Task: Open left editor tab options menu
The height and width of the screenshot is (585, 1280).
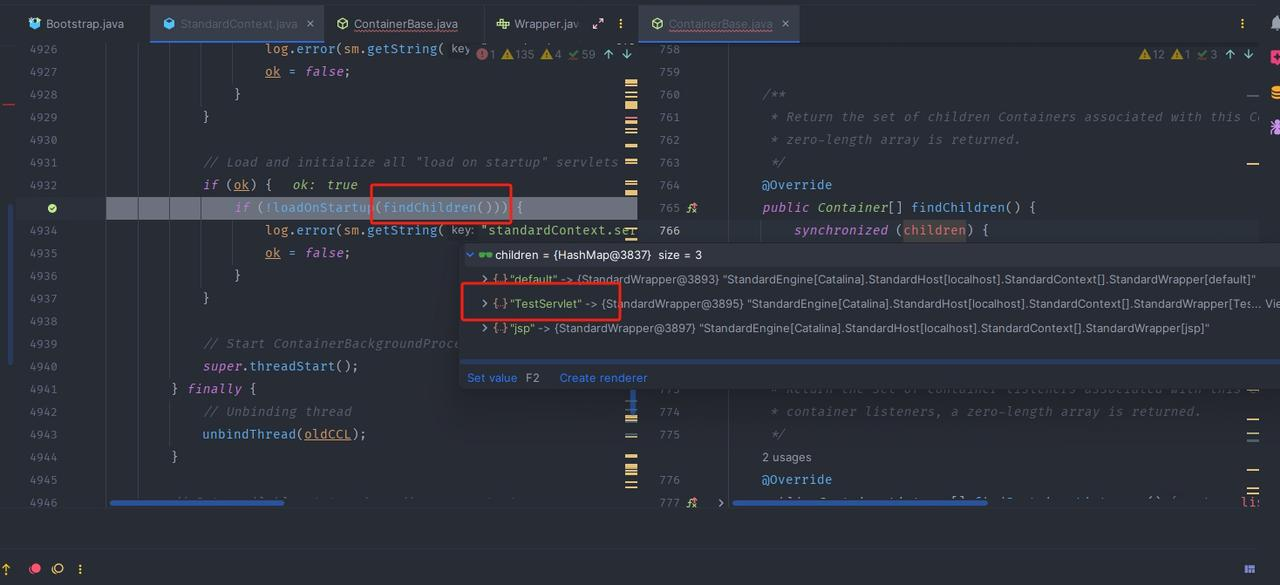Action: point(620,24)
